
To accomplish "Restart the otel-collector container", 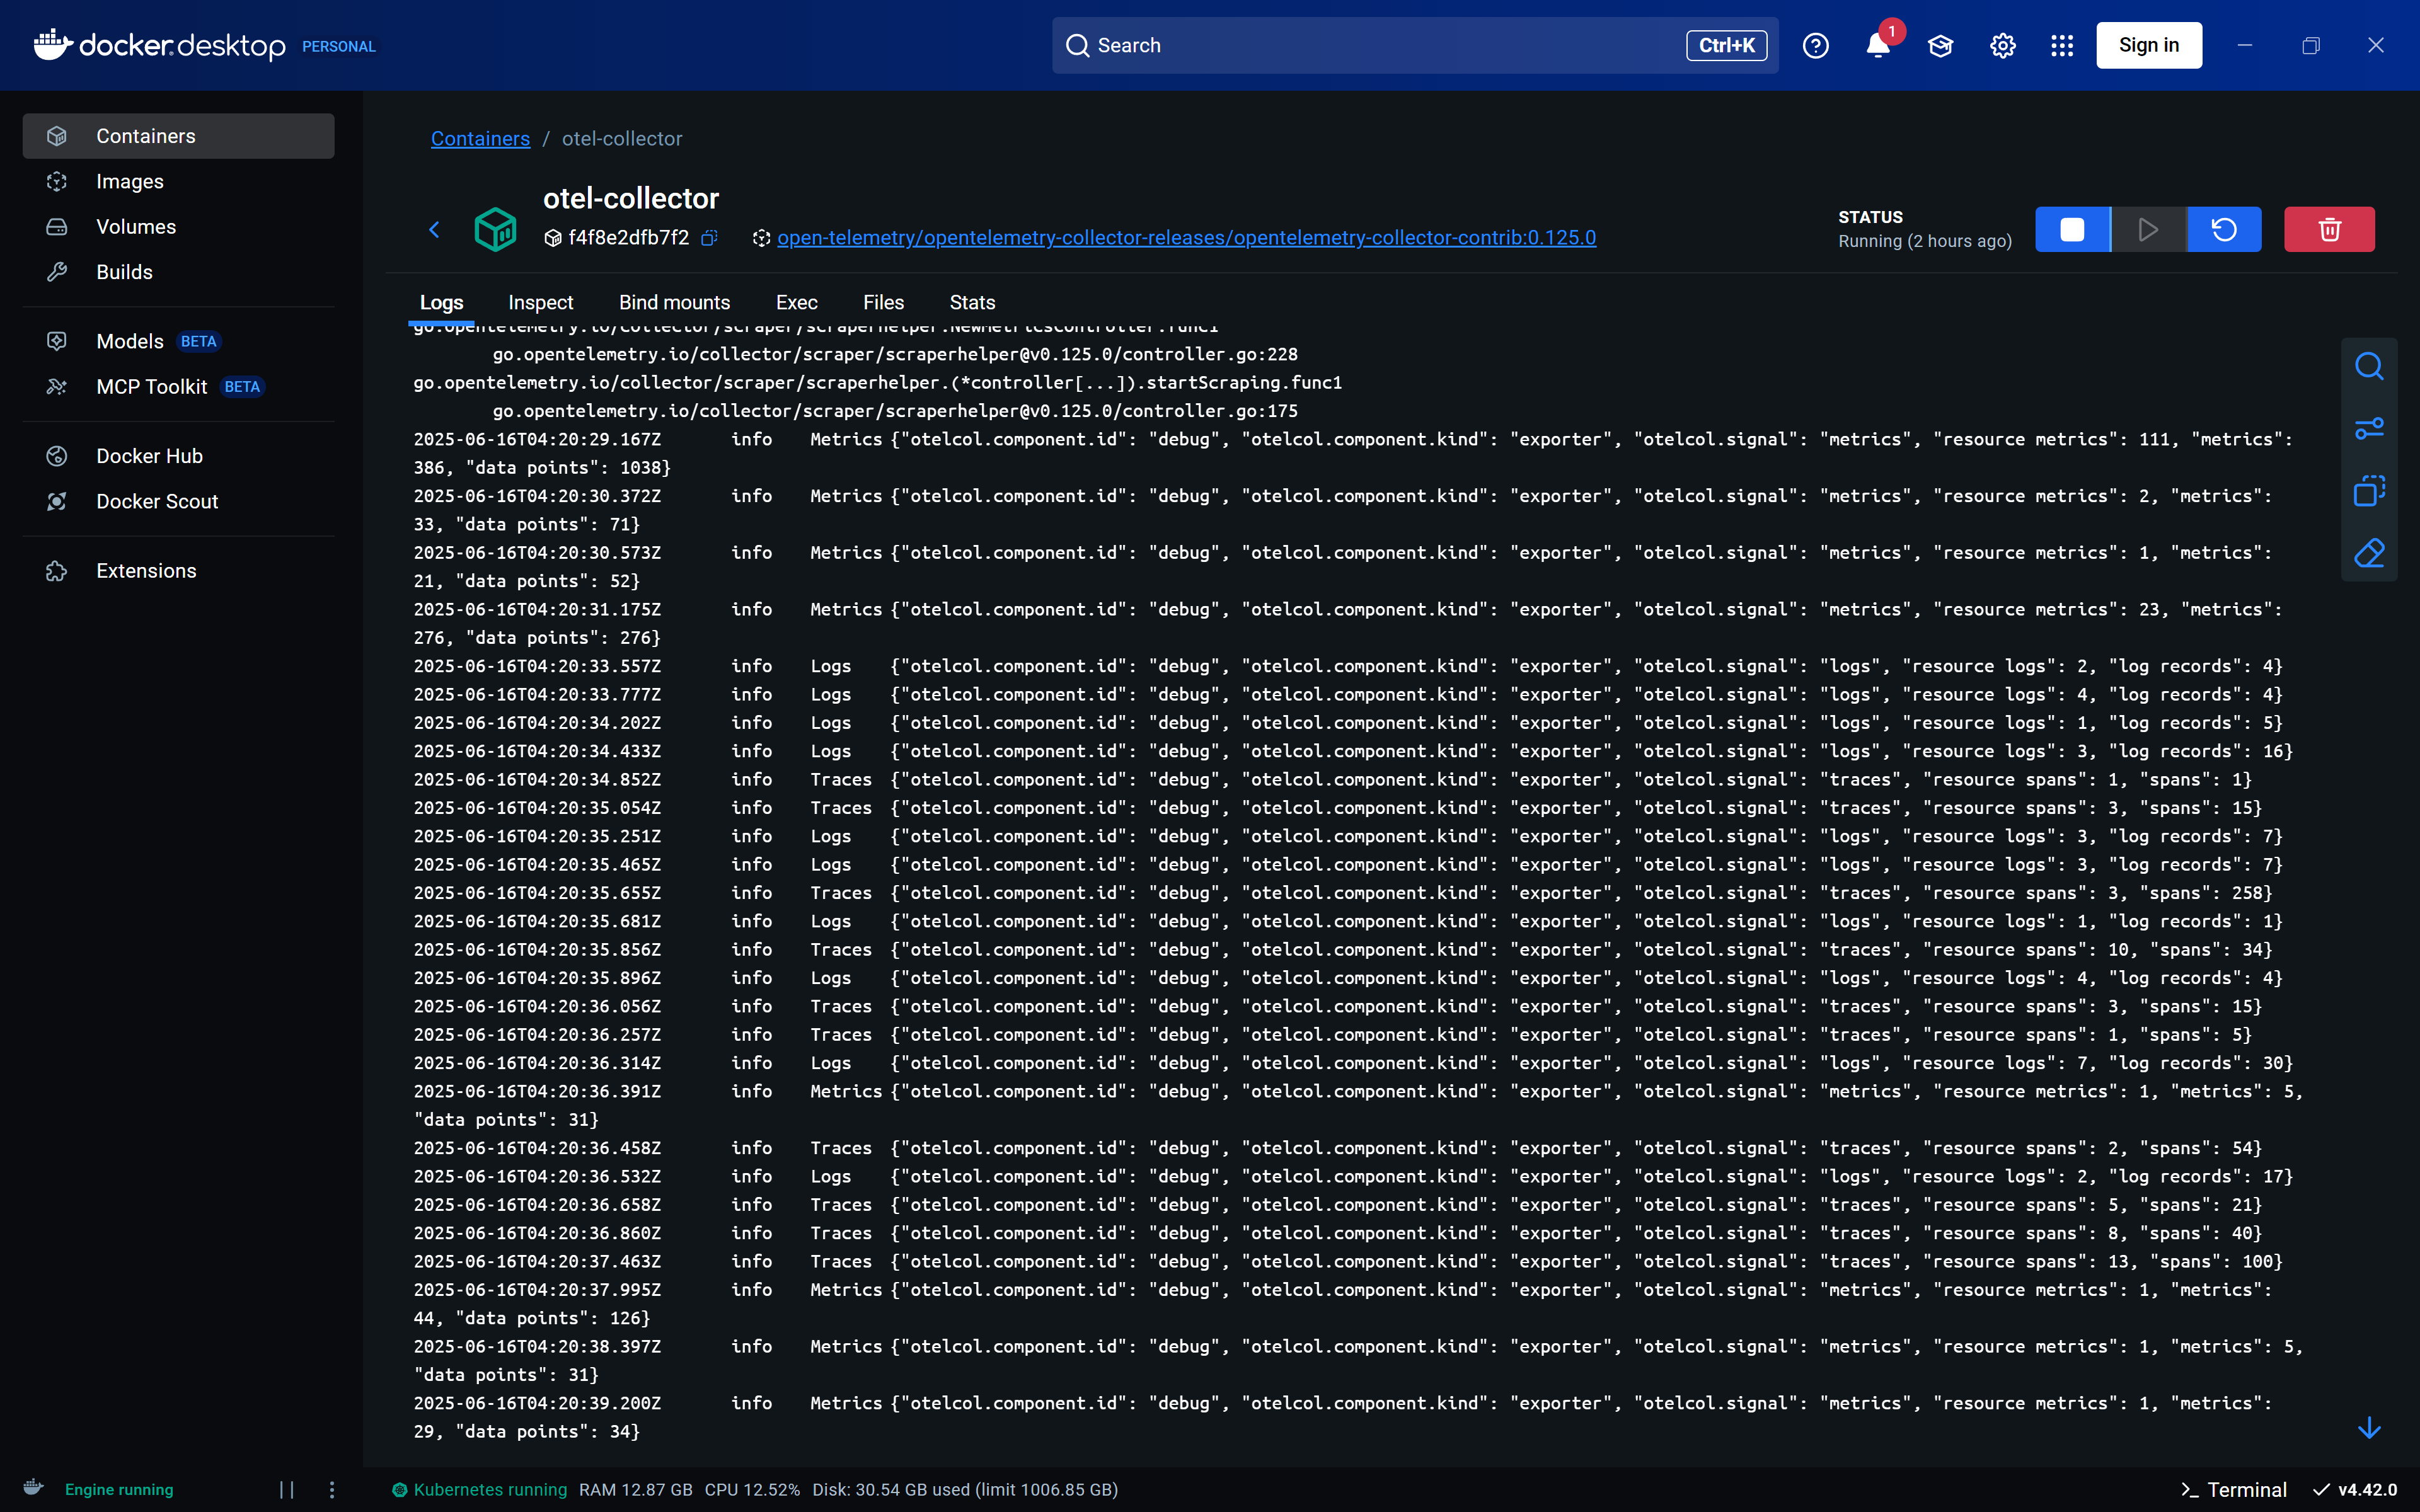I will tap(2223, 229).
